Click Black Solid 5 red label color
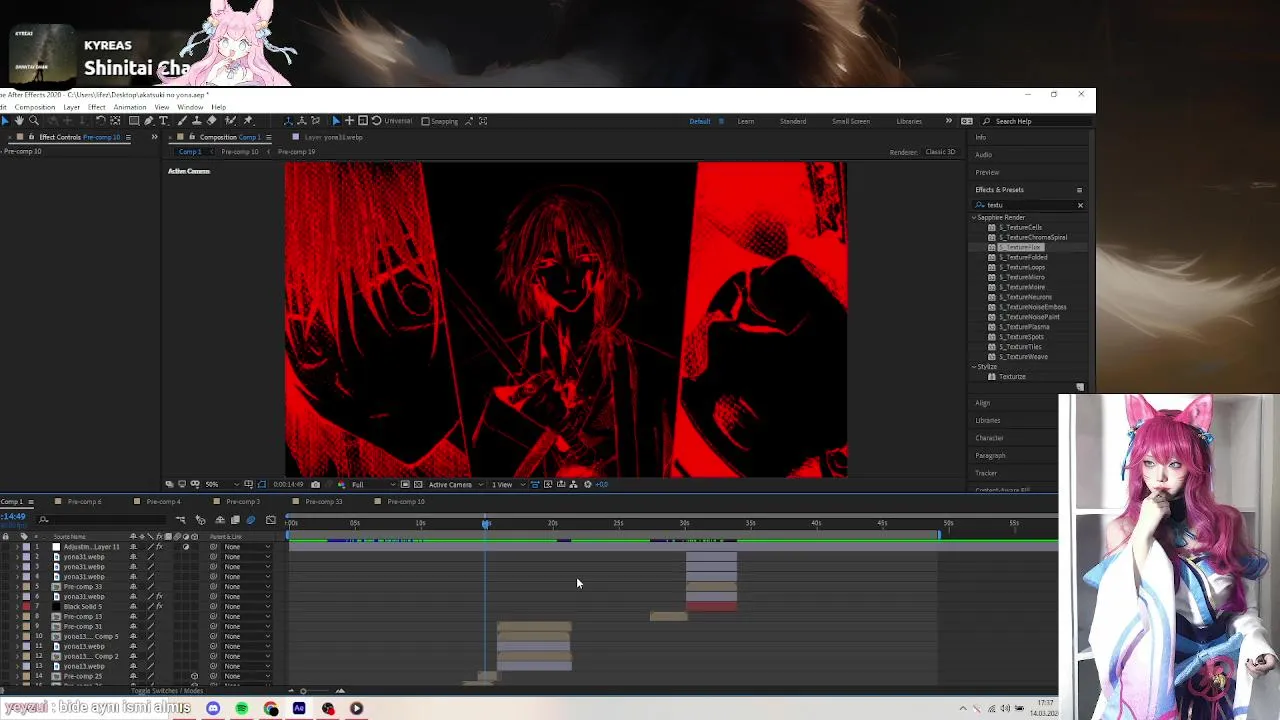Image resolution: width=1280 pixels, height=720 pixels. pyautogui.click(x=26, y=607)
